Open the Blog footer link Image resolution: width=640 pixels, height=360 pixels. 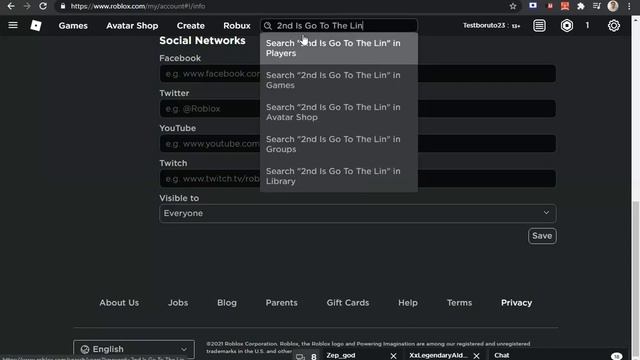pos(227,303)
